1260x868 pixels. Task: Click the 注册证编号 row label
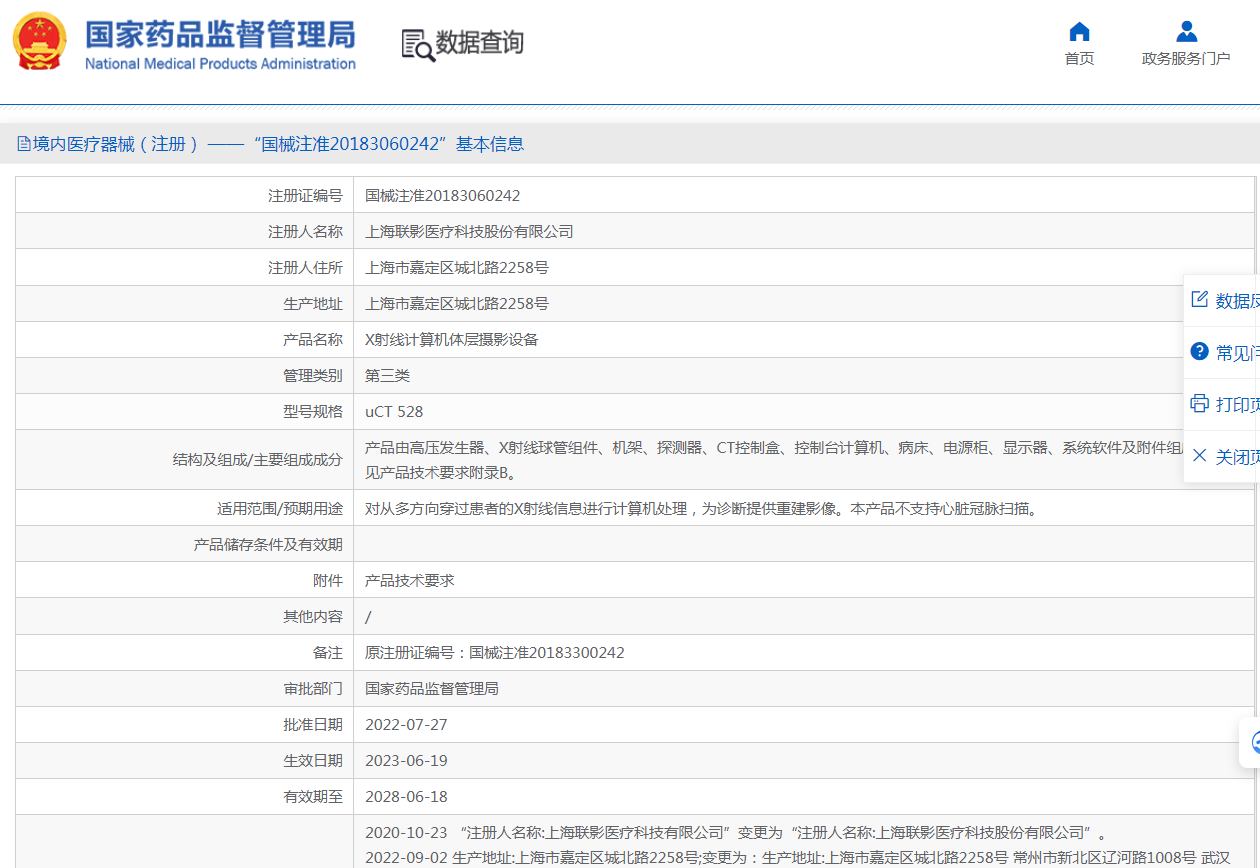tap(305, 196)
